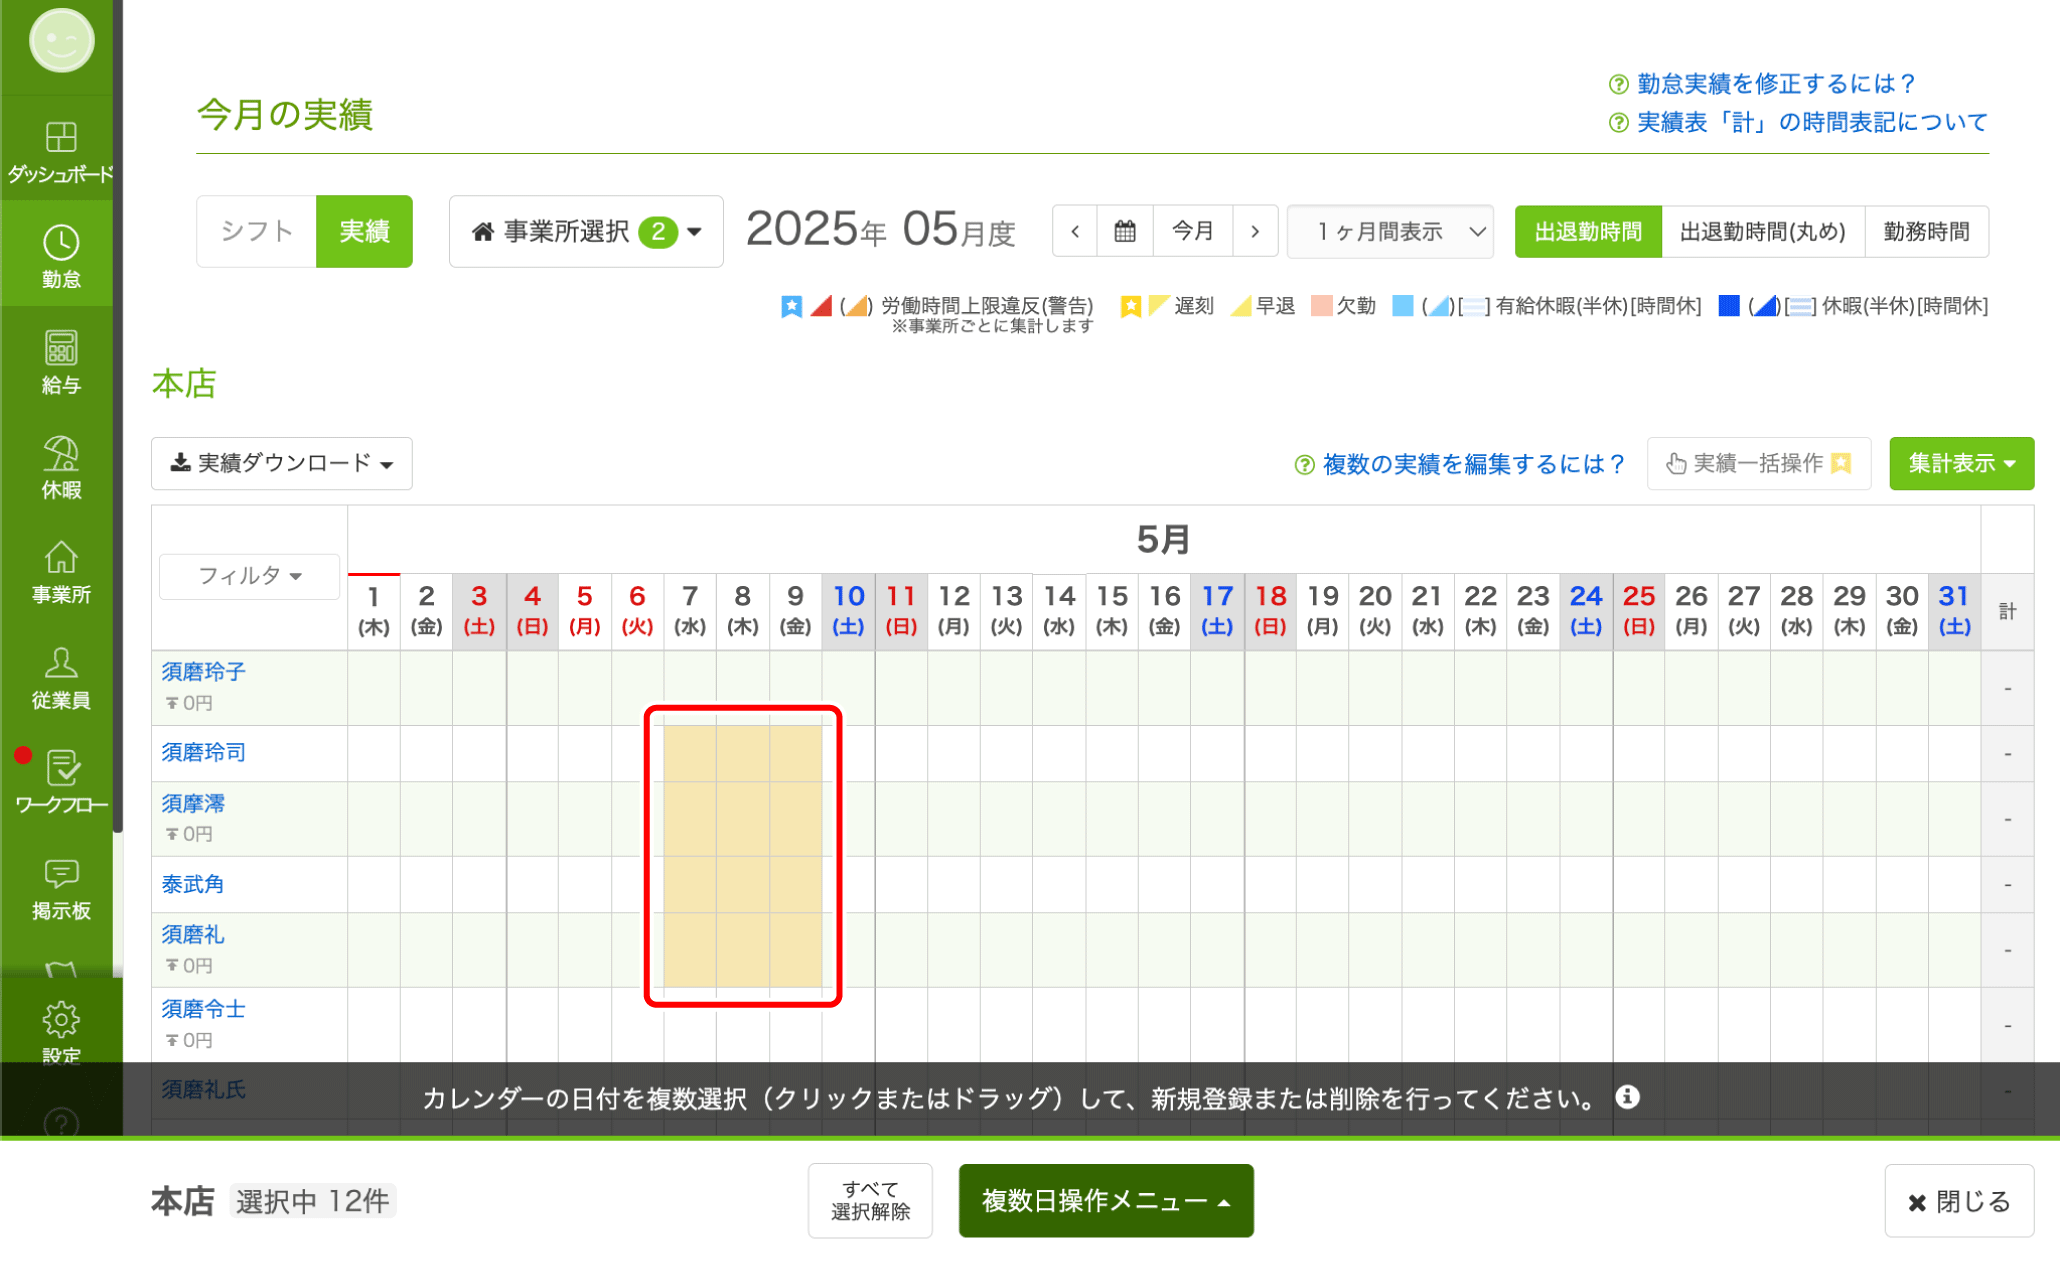Toggle May 8 cell for 須磨玲司
This screenshot has width=2060, height=1261.
coord(743,754)
